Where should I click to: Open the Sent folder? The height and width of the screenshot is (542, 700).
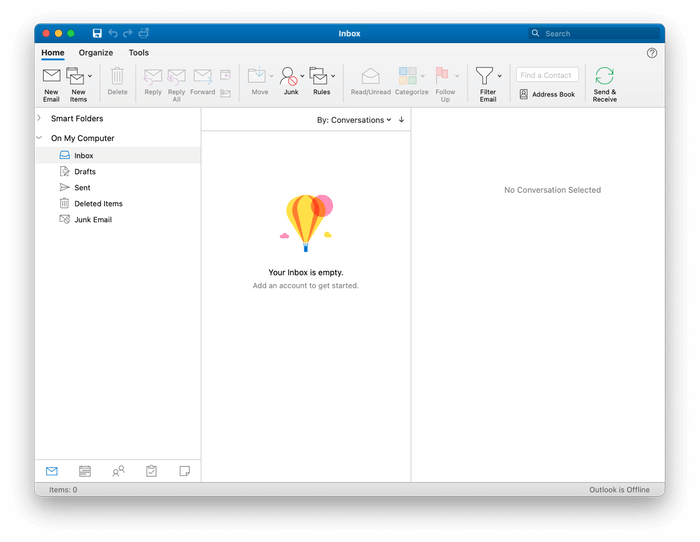[118, 188]
